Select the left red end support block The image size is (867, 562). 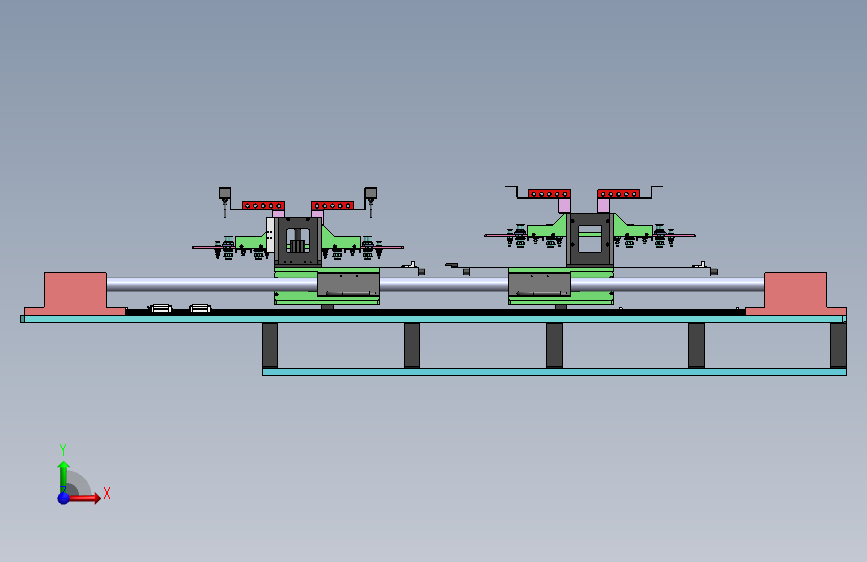pos(75,294)
